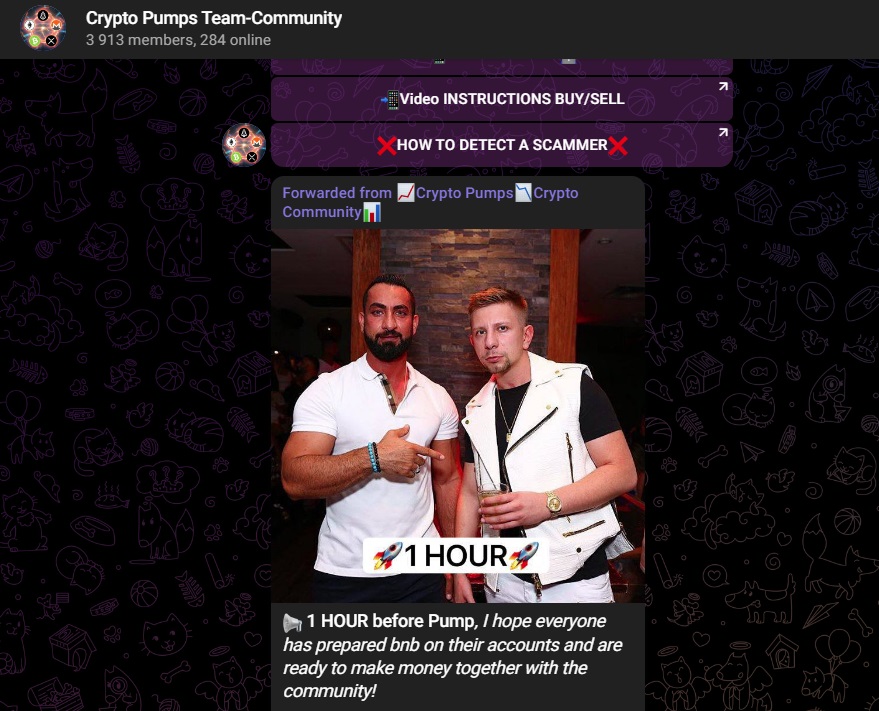Open the forwarded photo of two men
The height and width of the screenshot is (711, 879).
(x=458, y=415)
